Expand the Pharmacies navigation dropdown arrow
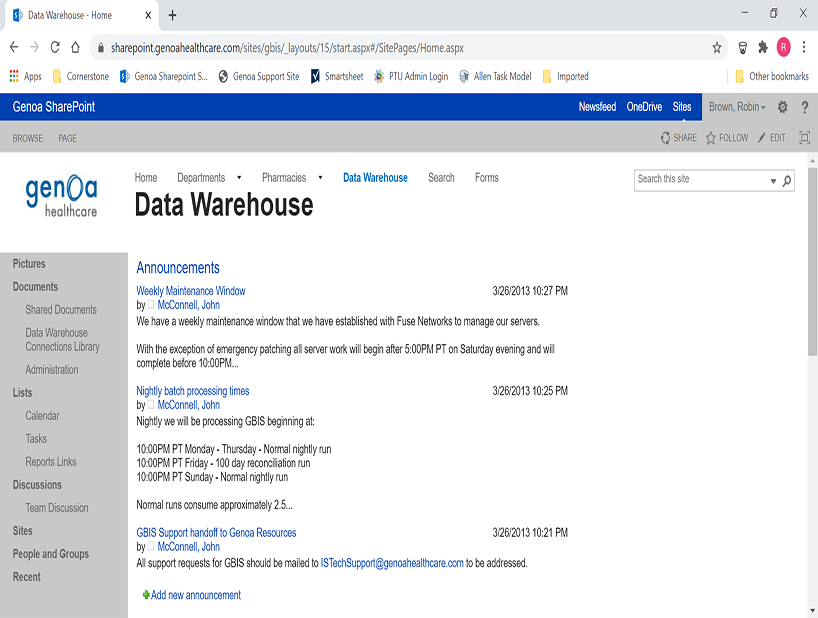The height and width of the screenshot is (618, 818). coord(320,178)
